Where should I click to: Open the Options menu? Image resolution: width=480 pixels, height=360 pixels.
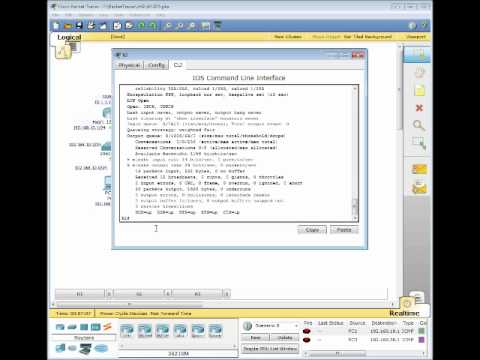86,15
